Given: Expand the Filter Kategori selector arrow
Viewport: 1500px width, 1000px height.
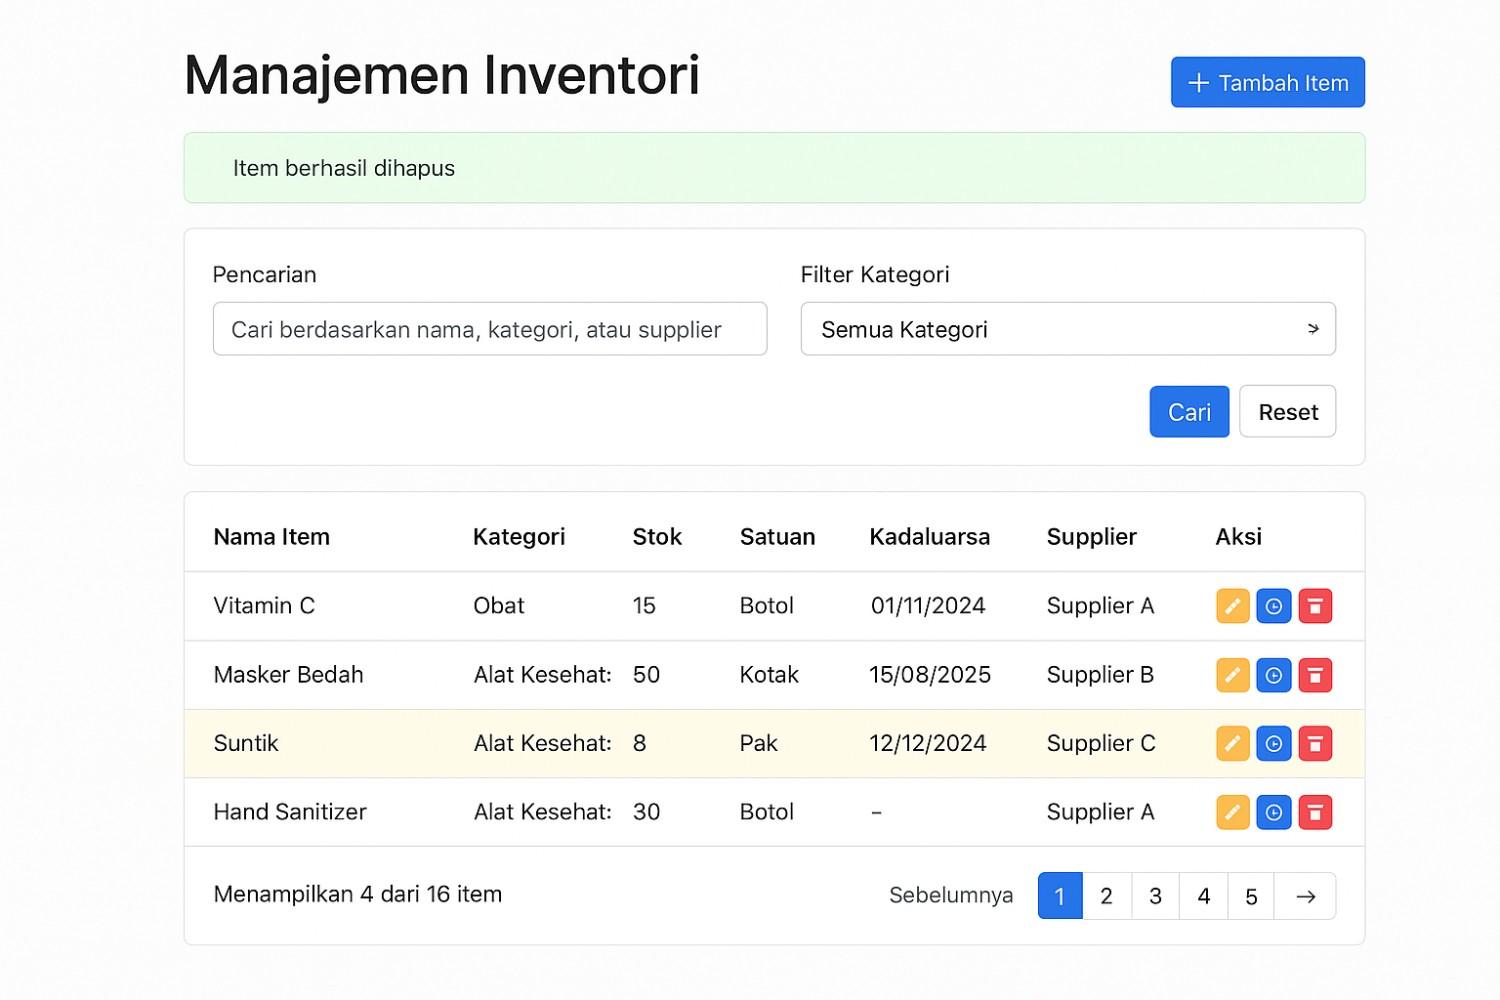Looking at the screenshot, I should coord(1313,329).
